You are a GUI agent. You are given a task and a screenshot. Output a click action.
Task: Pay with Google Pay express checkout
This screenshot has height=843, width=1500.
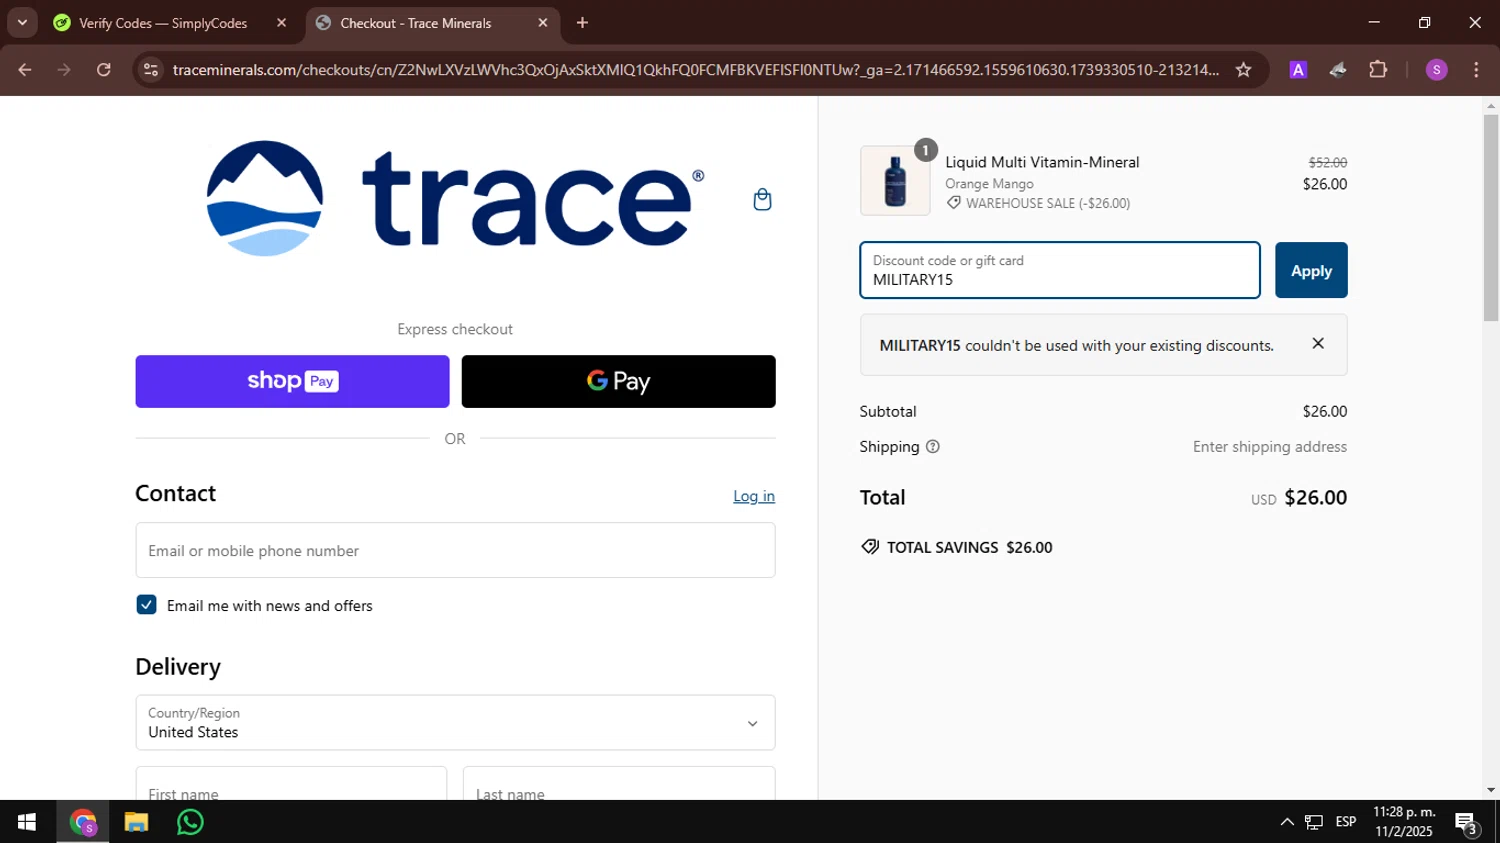618,381
